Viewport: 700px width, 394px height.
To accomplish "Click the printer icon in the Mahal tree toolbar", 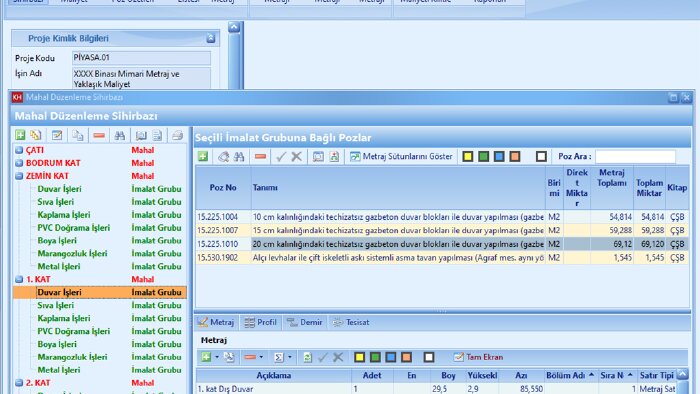I will tap(178, 135).
